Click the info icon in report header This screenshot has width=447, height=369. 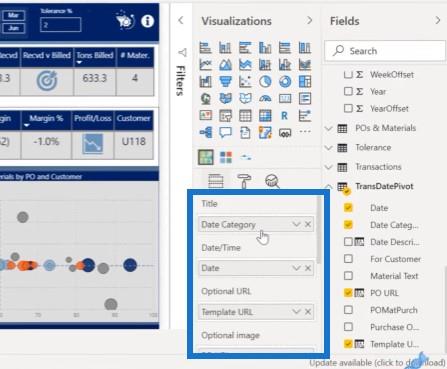pos(147,21)
